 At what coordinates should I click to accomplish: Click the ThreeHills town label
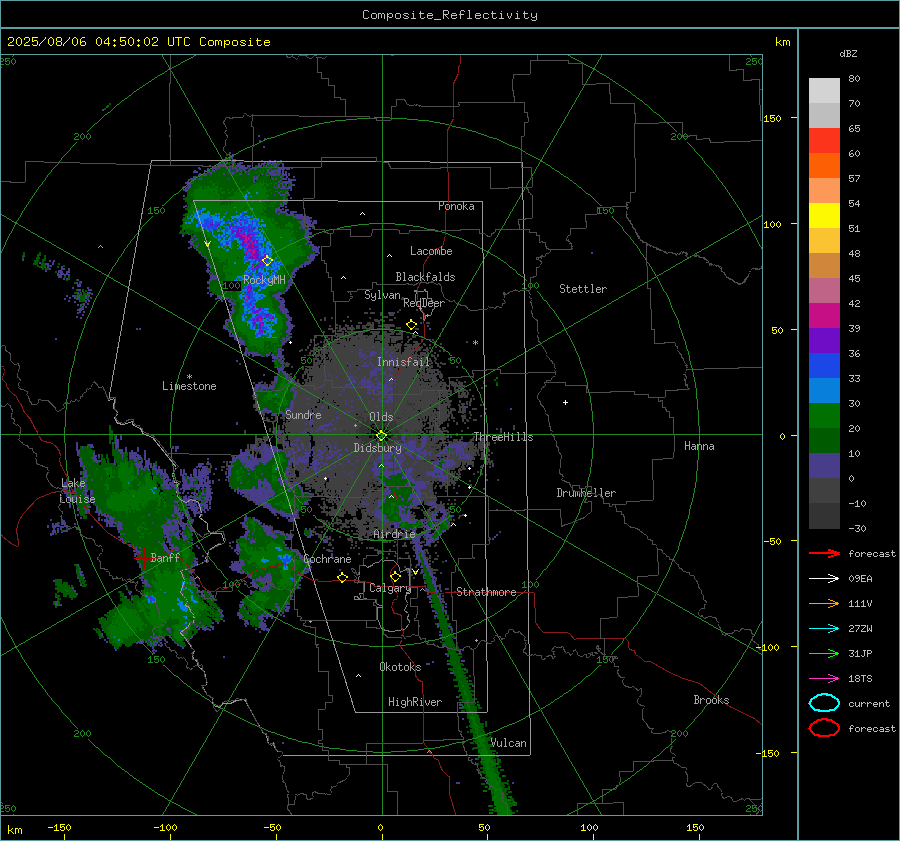(503, 437)
